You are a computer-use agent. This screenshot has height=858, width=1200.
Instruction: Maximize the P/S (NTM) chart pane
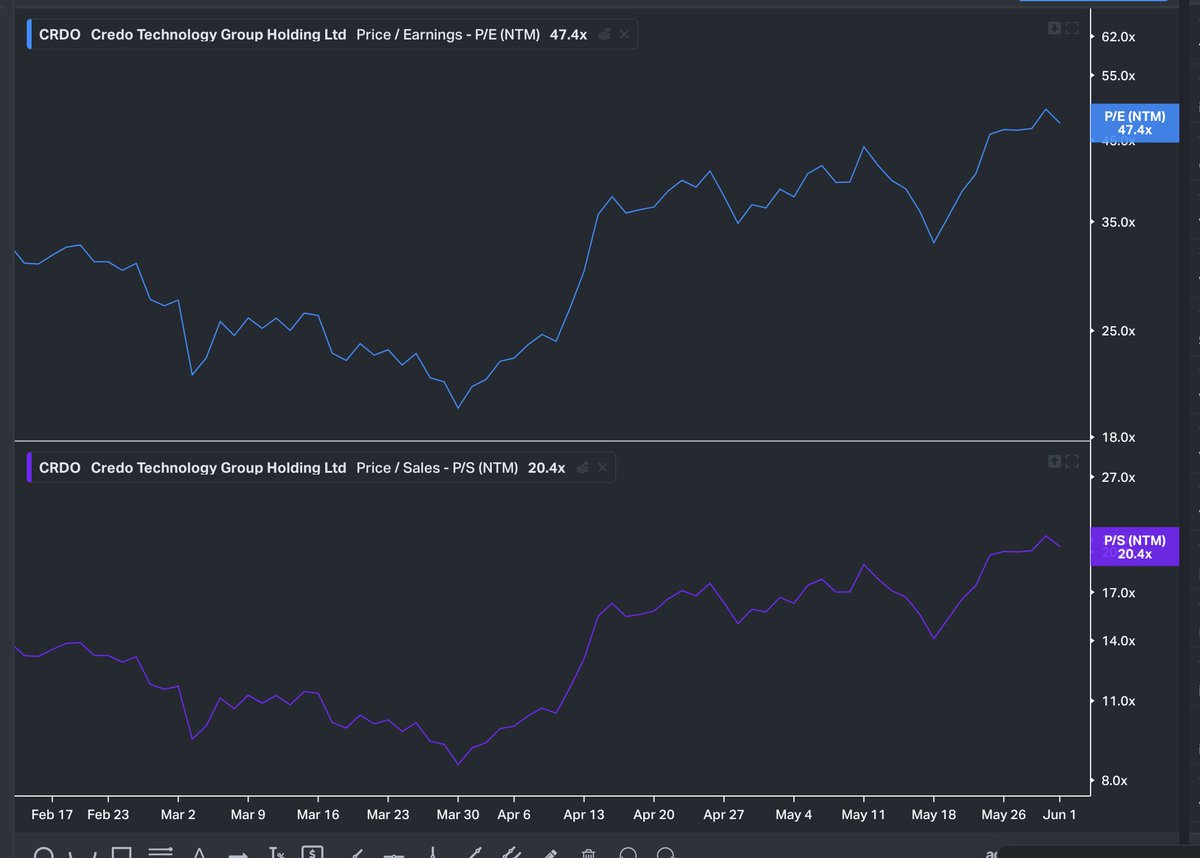pos(1072,461)
